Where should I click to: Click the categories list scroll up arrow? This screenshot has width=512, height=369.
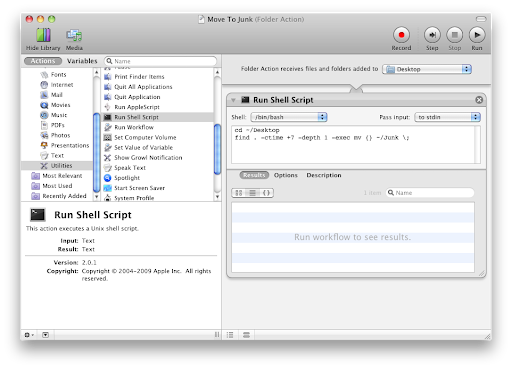96,72
